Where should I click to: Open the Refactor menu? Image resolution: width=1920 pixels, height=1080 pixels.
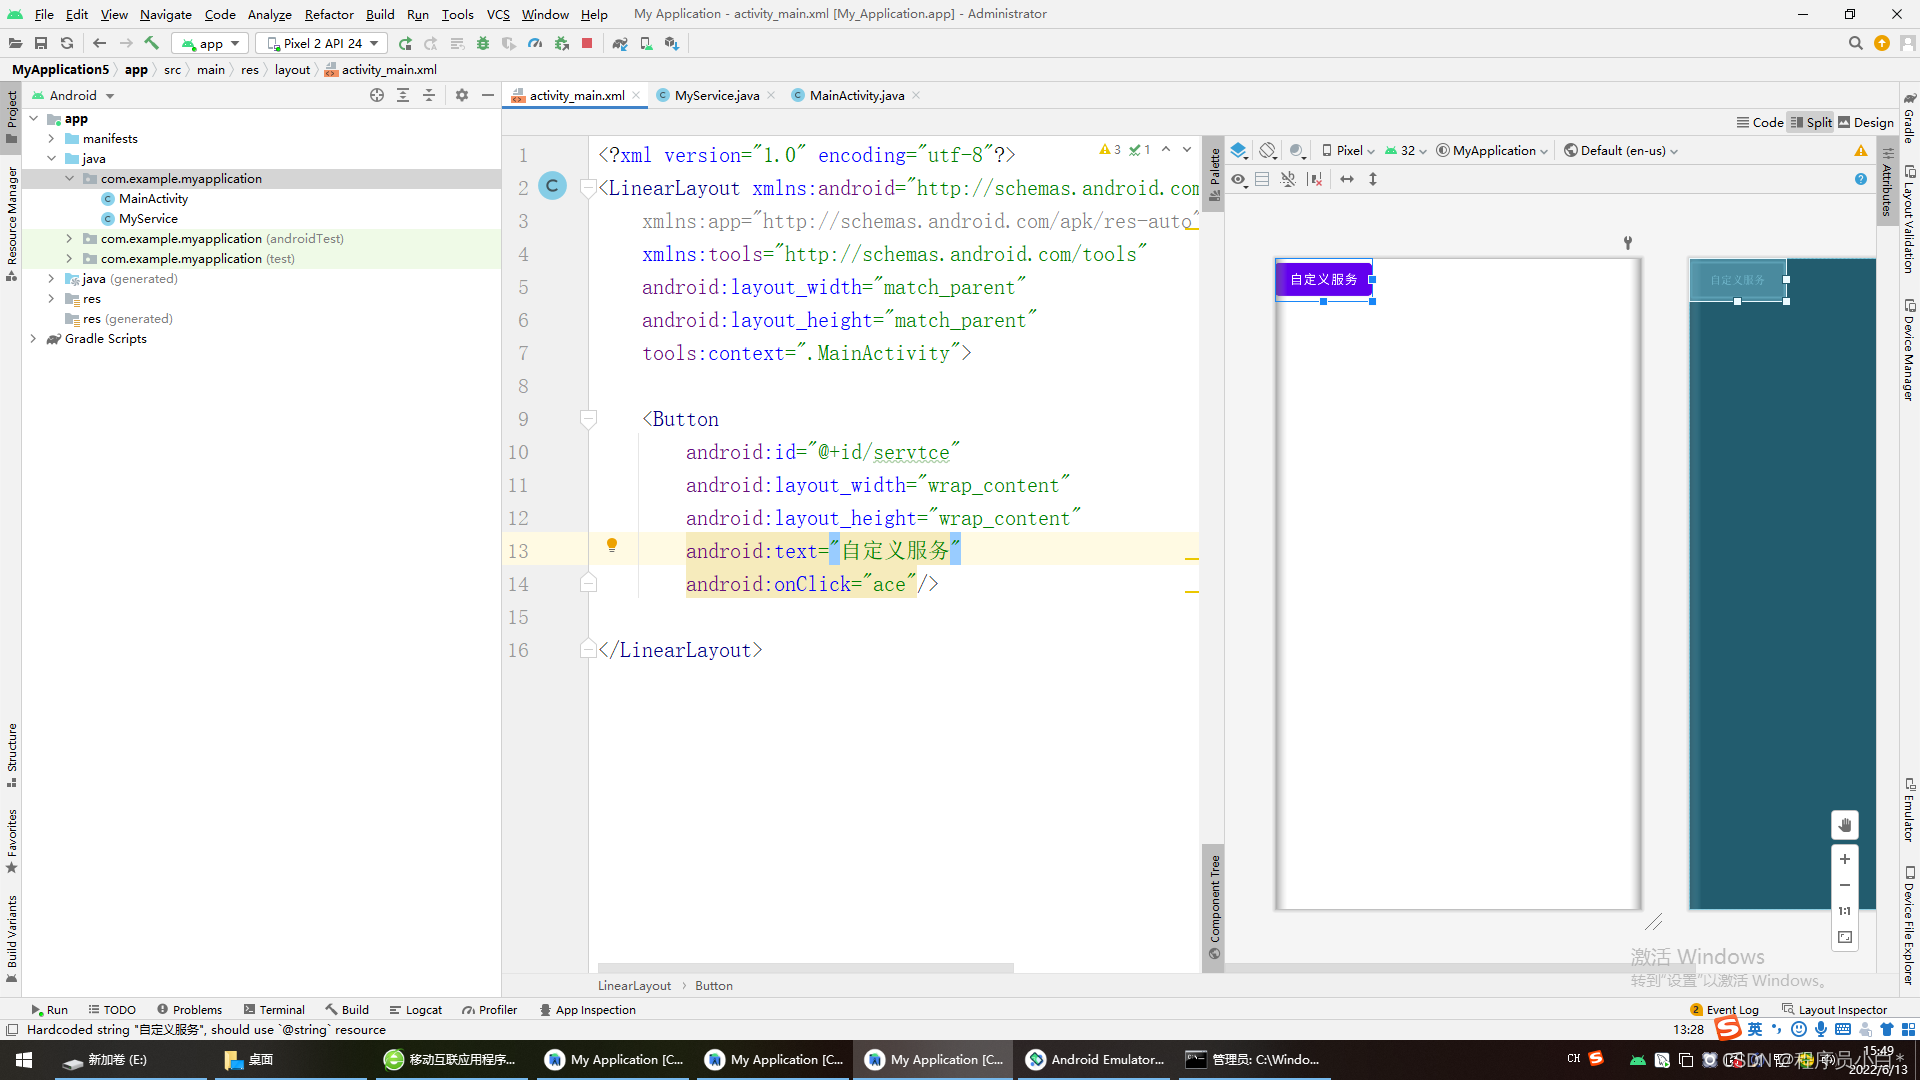point(328,14)
